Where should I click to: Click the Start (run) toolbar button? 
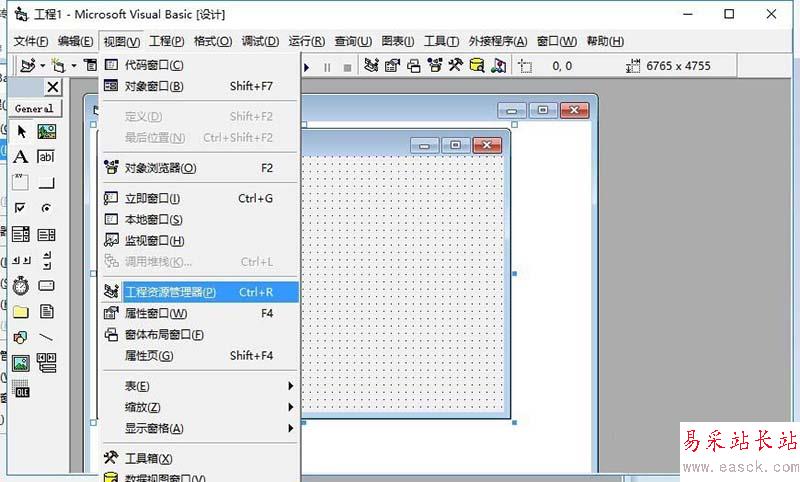click(307, 67)
